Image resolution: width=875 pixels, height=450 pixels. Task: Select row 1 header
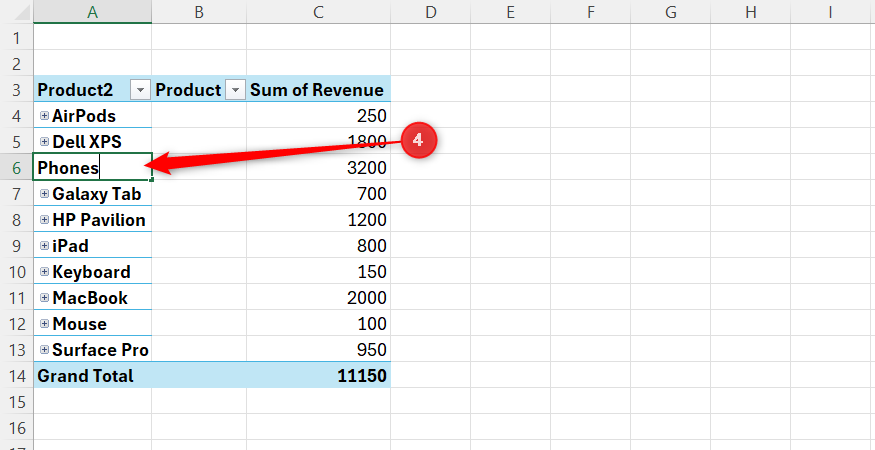point(16,38)
